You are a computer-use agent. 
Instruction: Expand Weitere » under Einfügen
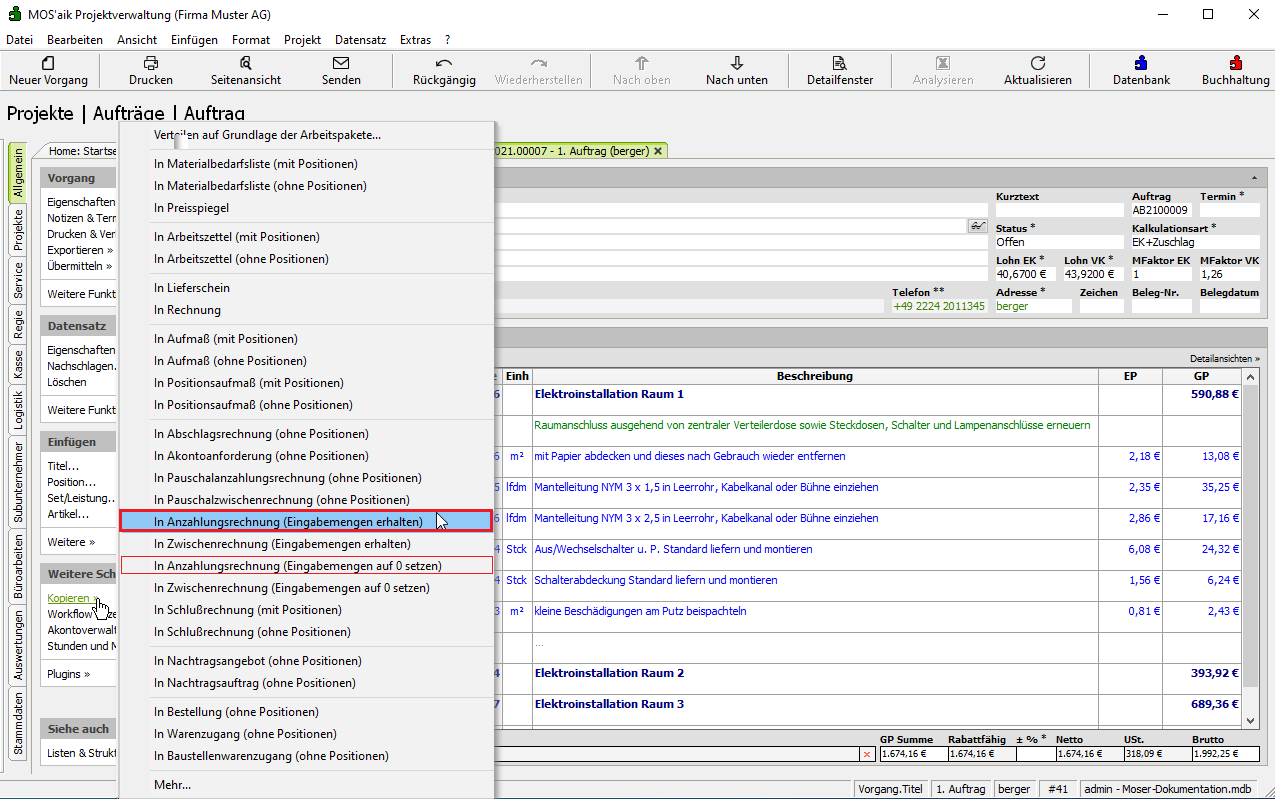click(71, 542)
